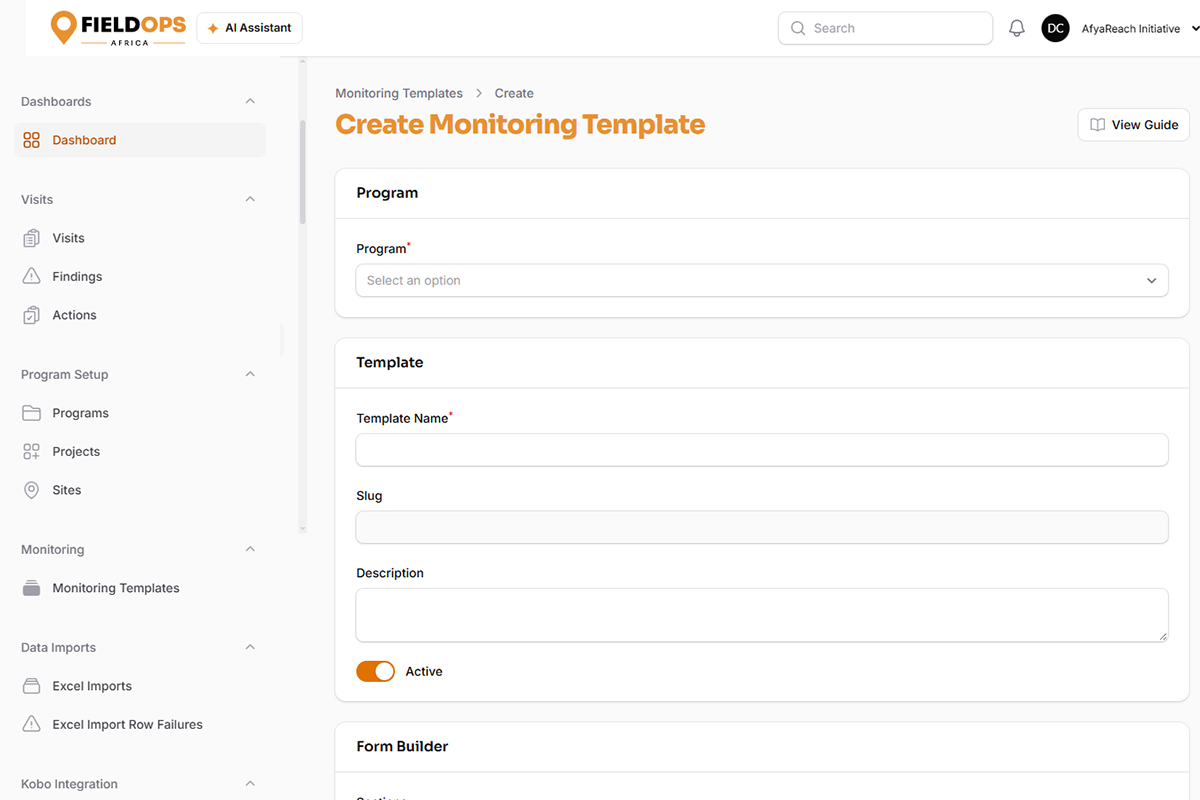Viewport: 1200px width, 800px height.
Task: Click the search magnifier icon
Action: (x=798, y=28)
